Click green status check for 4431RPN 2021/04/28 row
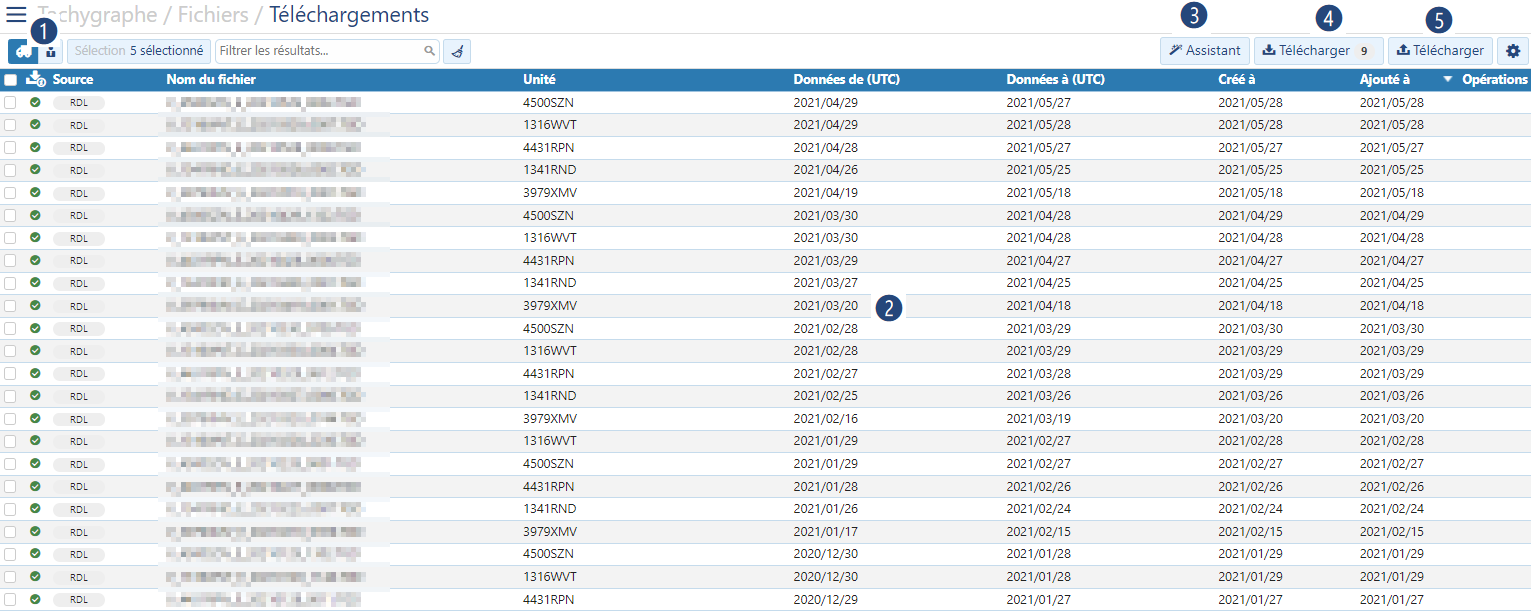The image size is (1531, 611). [x=35, y=147]
